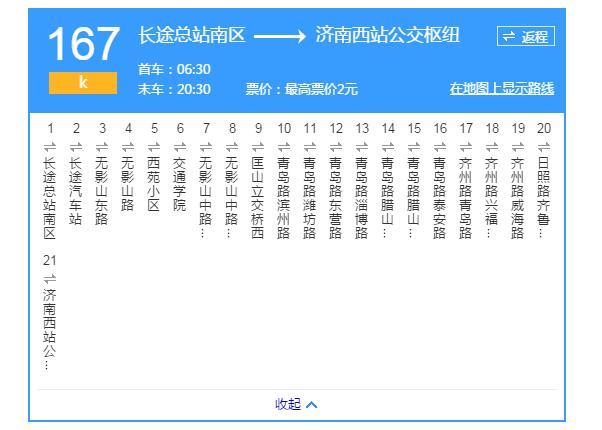This screenshot has width=602, height=430.
Task: Click stop number 10 label
Action: pos(284,128)
